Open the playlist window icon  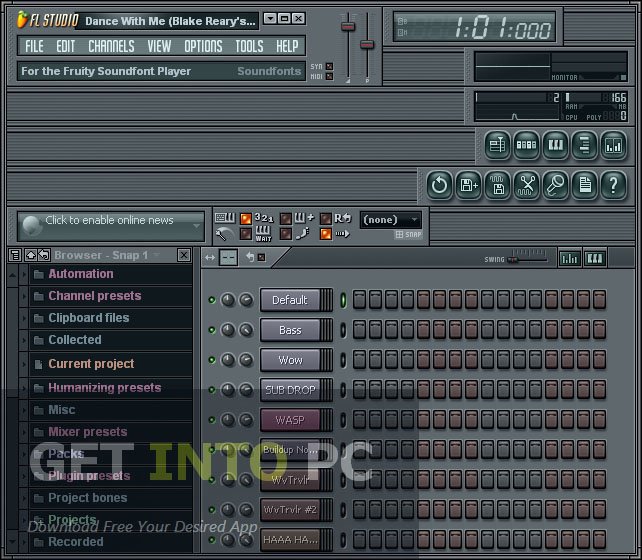click(x=497, y=145)
